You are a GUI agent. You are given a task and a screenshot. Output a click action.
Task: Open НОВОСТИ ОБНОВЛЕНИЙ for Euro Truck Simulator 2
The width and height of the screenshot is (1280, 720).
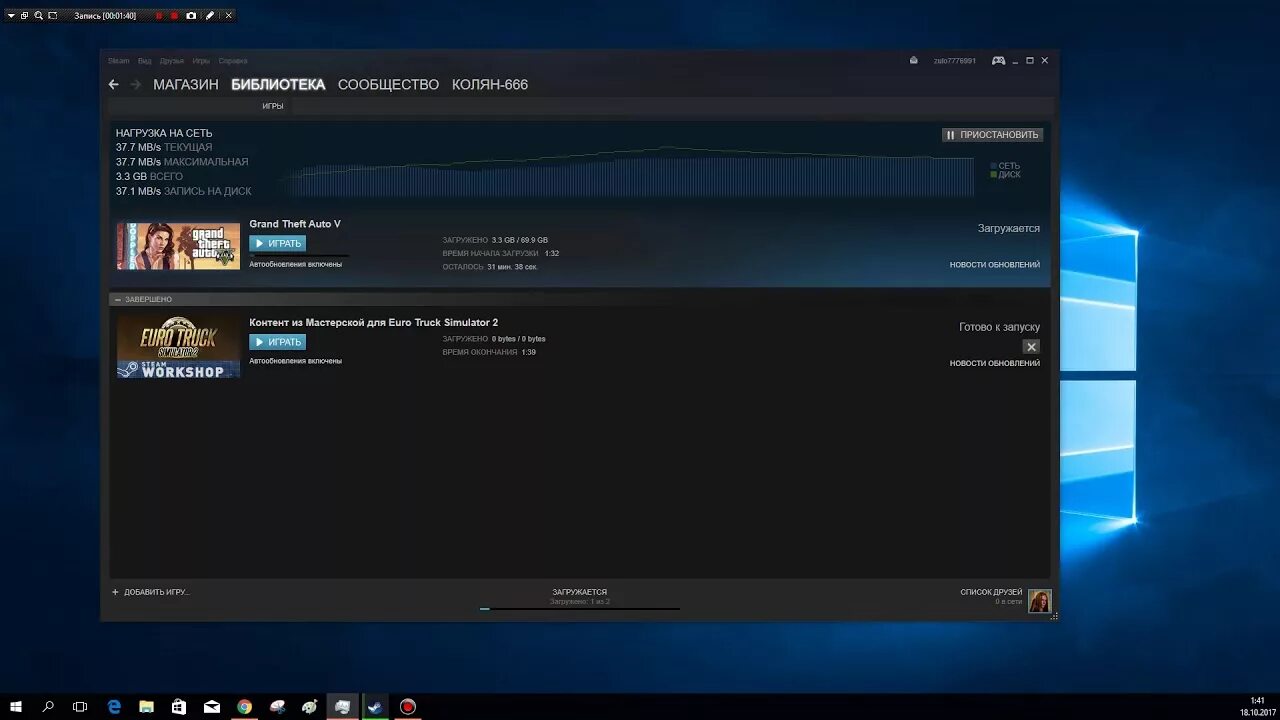point(995,364)
